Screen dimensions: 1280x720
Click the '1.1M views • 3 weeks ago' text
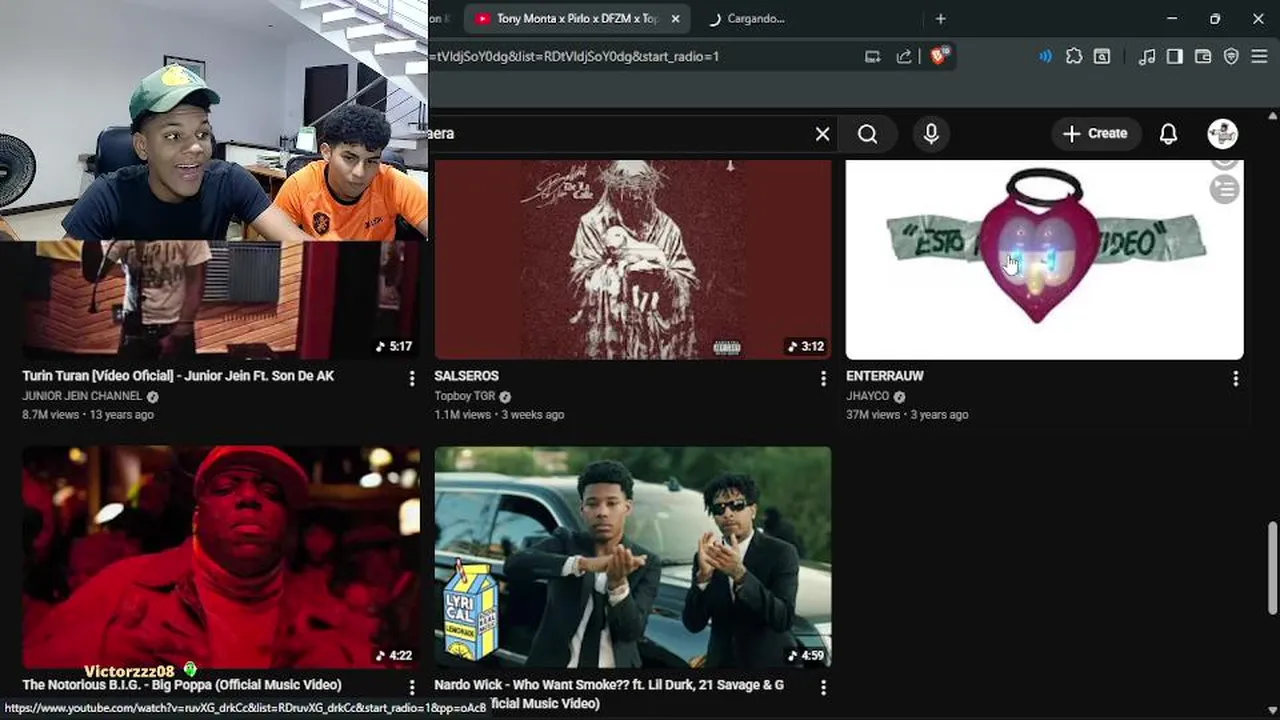(x=499, y=414)
